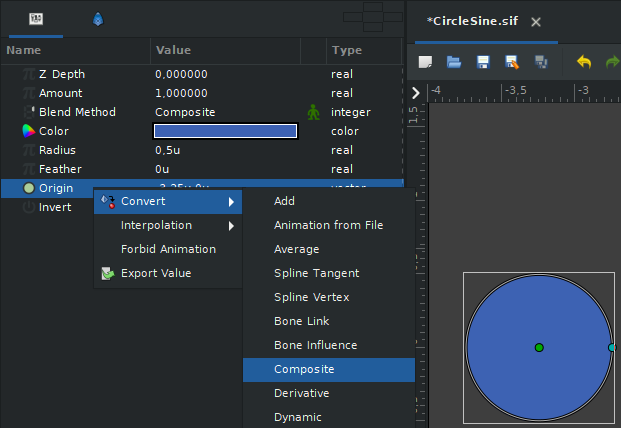This screenshot has height=428, width=621.
Task: Click the green origin handle in circle
Action: pos(539,348)
